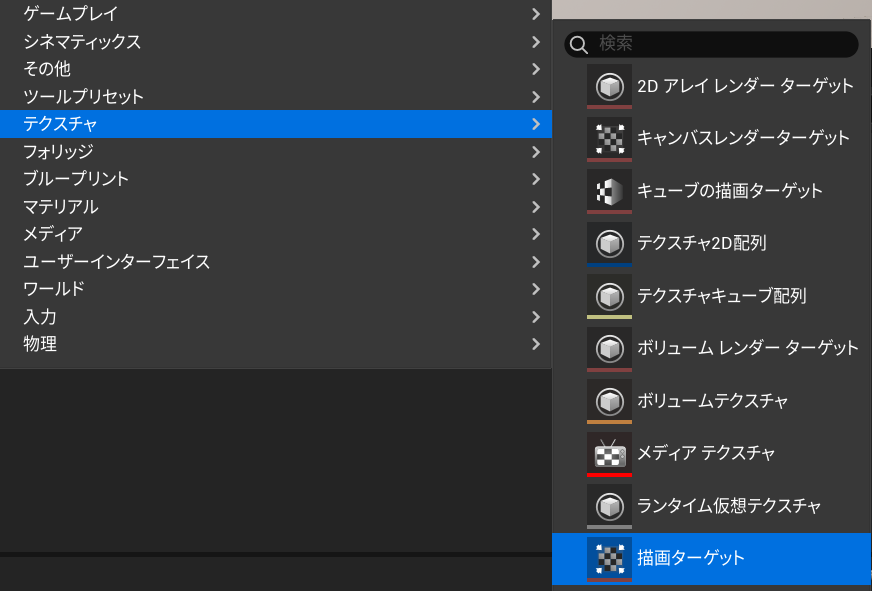
Task: Click the ランタイム仮想テクスチャ icon
Action: (609, 506)
